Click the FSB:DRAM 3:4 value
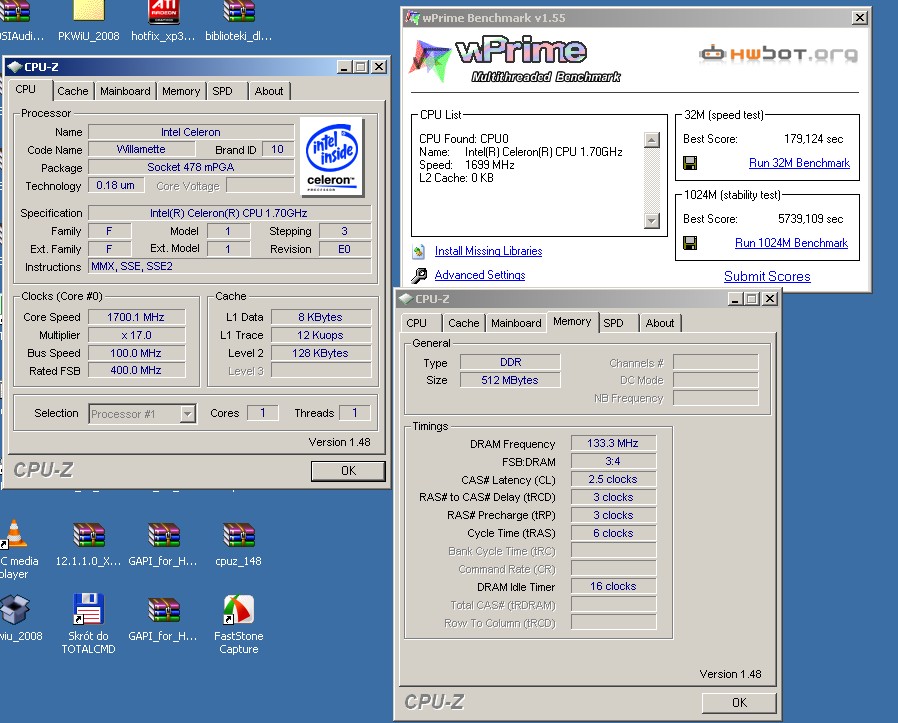The image size is (898, 723). click(613, 461)
